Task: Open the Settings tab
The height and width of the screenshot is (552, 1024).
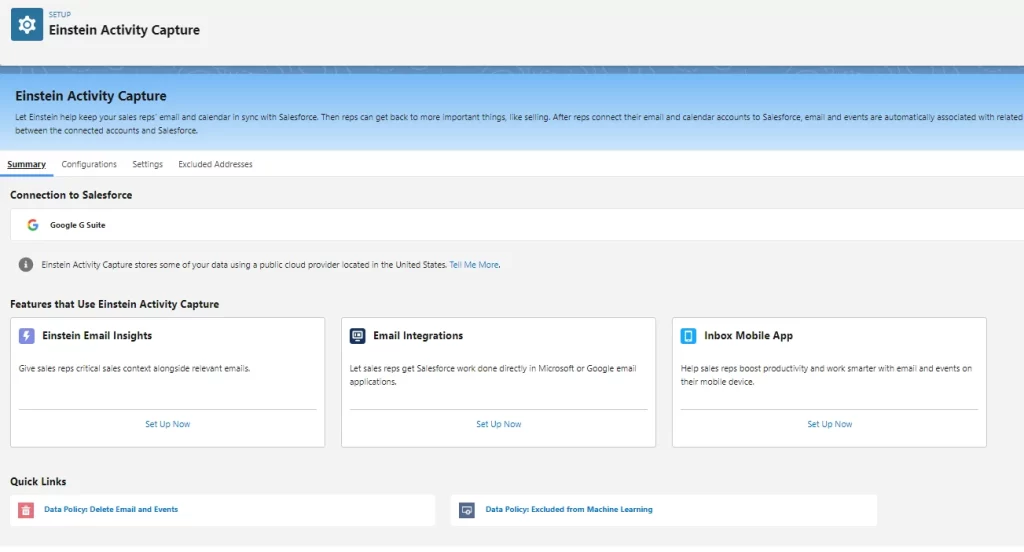Action: point(147,164)
